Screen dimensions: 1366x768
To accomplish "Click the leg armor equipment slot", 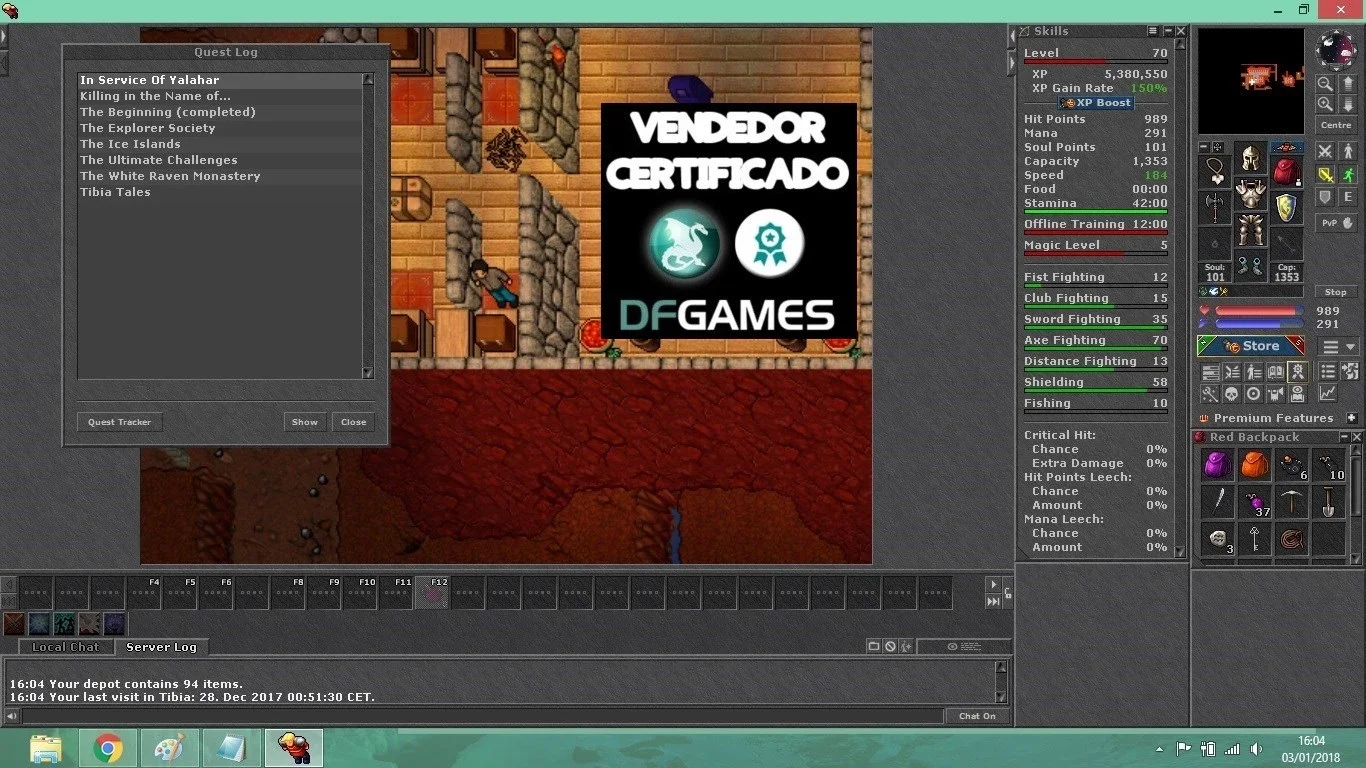I will (1250, 230).
